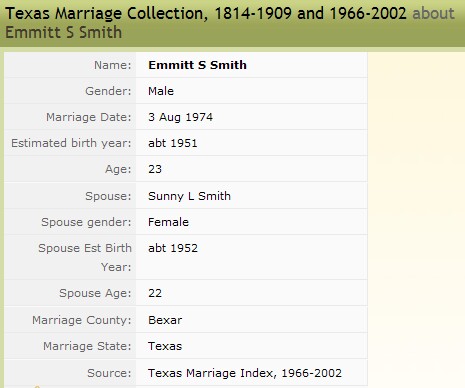465x388 pixels.
Task: Click the spouse birth year abt 1952
Action: click(x=173, y=248)
